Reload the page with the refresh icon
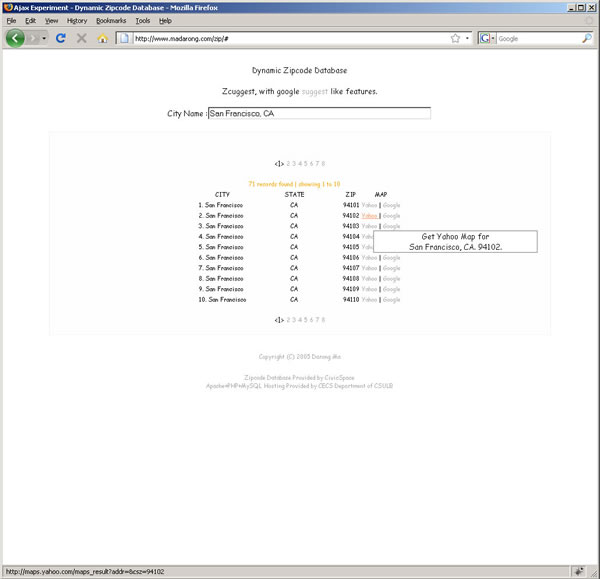600x579 pixels. click(x=60, y=38)
